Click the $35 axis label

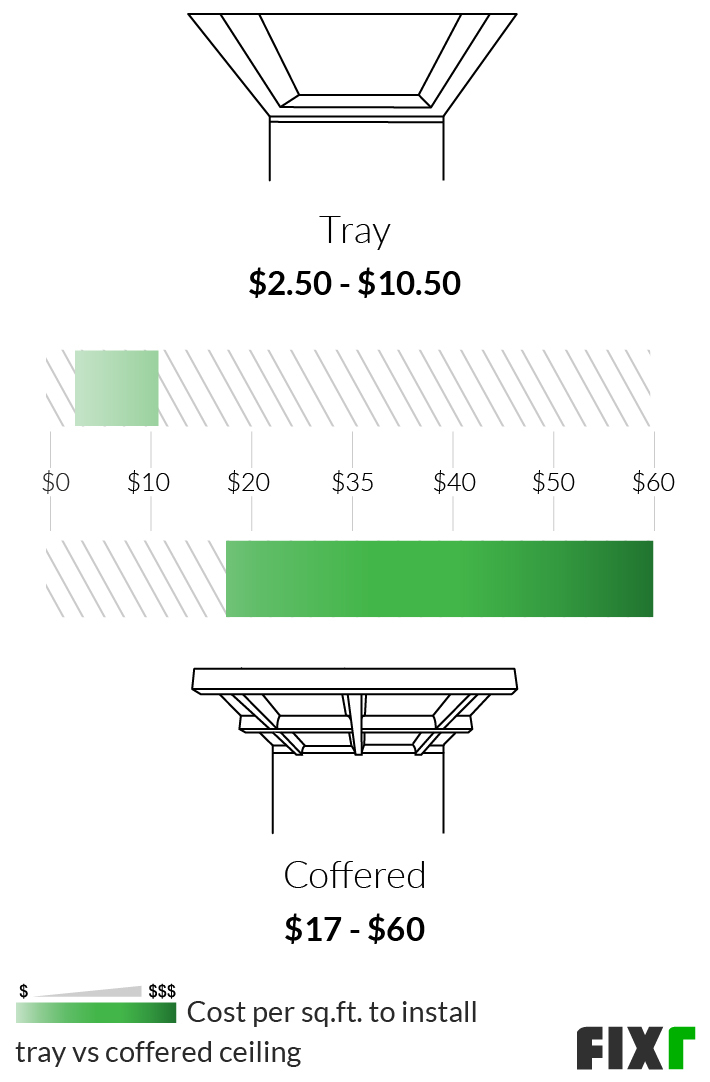click(x=353, y=482)
